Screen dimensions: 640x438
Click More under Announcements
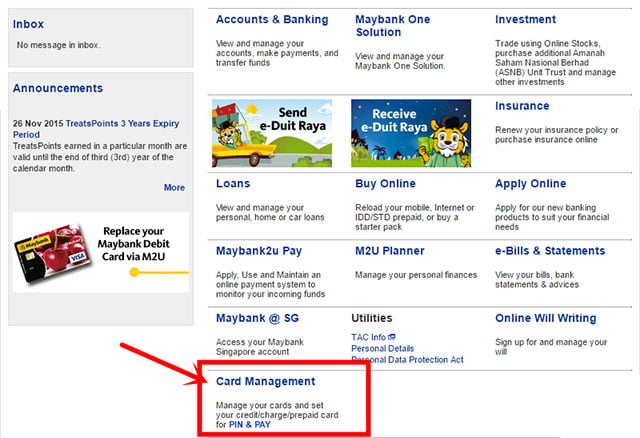point(174,187)
